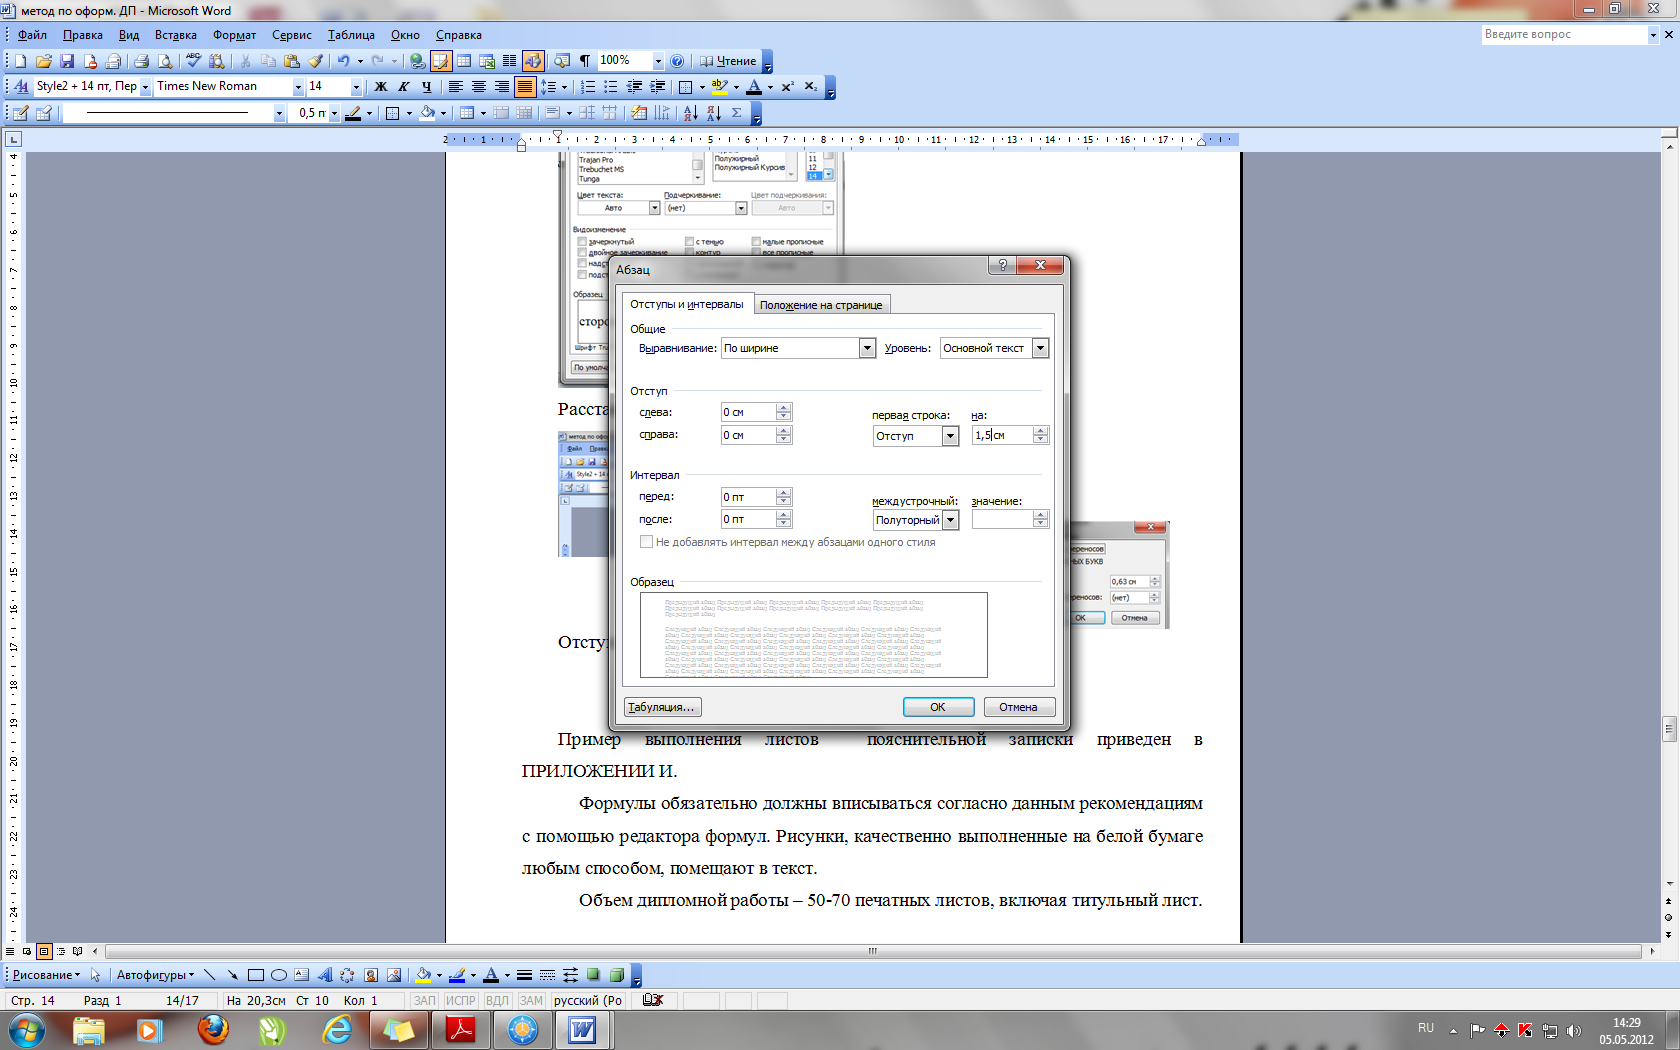The height and width of the screenshot is (1050, 1680).
Task: Activate the format painter brush
Action: (315, 61)
